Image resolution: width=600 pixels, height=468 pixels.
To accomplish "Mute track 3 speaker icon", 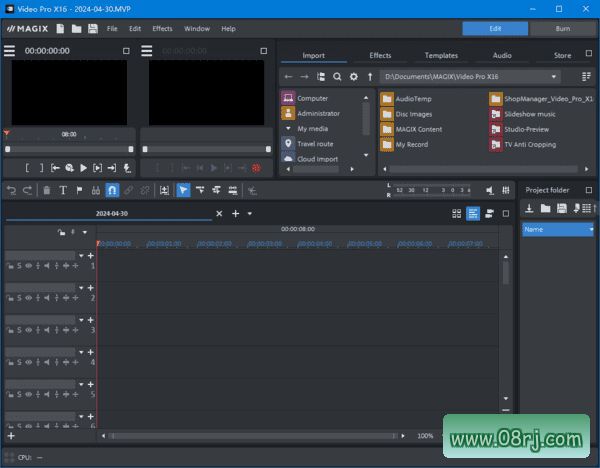I will (x=46, y=330).
